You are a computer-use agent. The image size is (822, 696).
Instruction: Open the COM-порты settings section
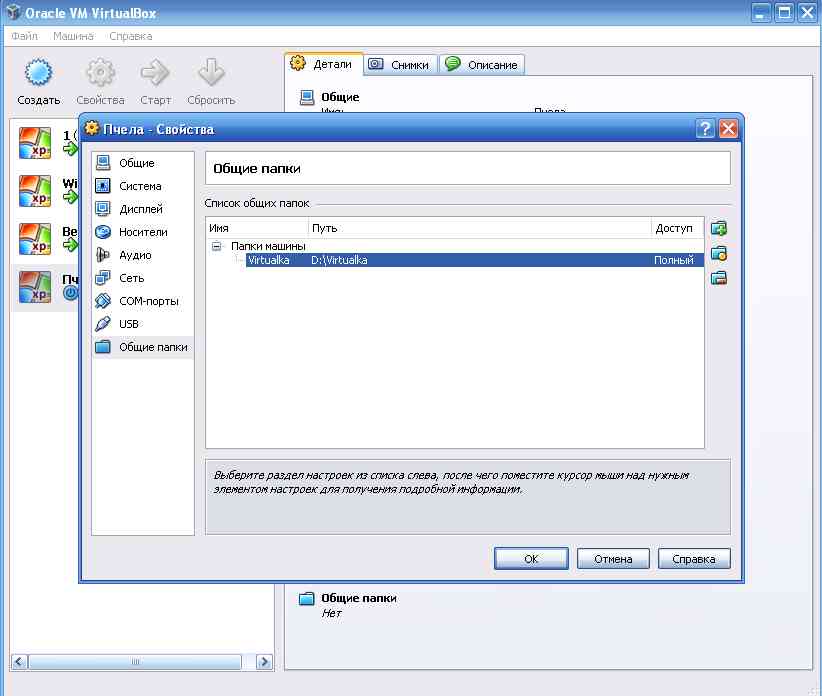[143, 301]
